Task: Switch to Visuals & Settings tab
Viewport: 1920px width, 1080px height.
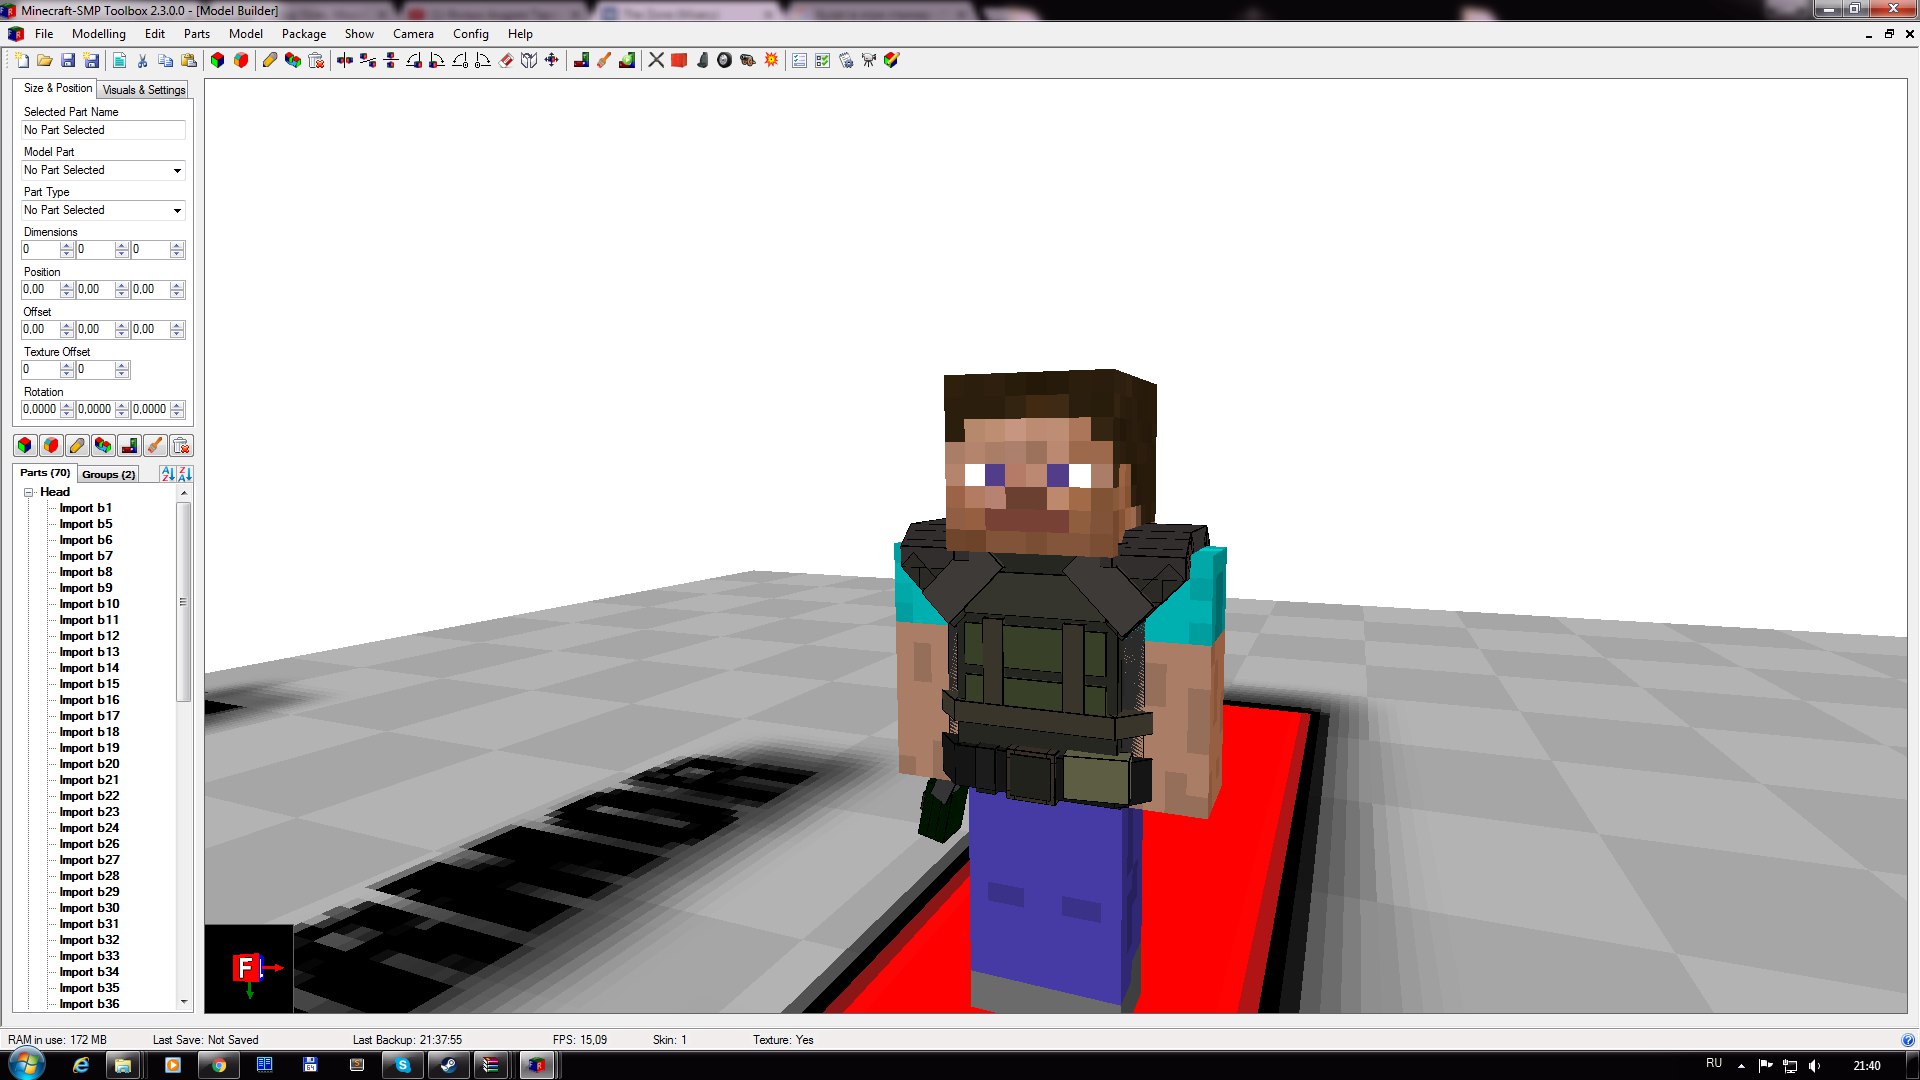Action: point(144,89)
